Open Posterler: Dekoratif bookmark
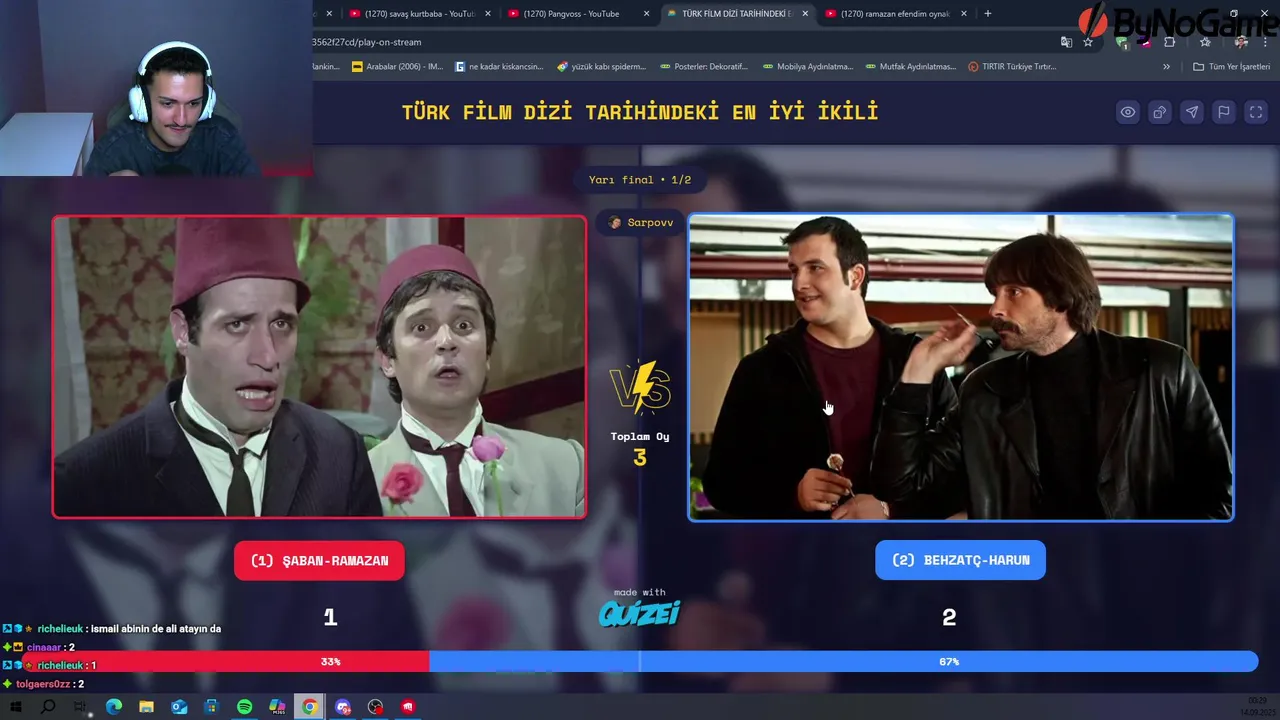The width and height of the screenshot is (1280, 720). (704, 67)
